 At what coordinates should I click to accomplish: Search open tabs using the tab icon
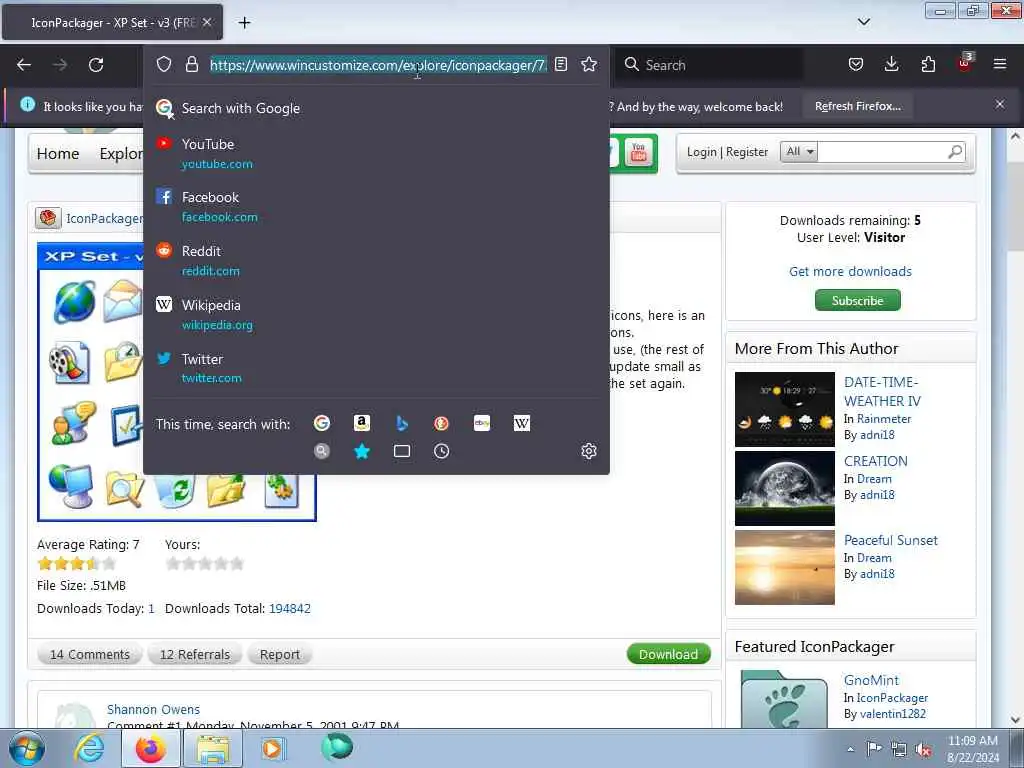click(402, 451)
